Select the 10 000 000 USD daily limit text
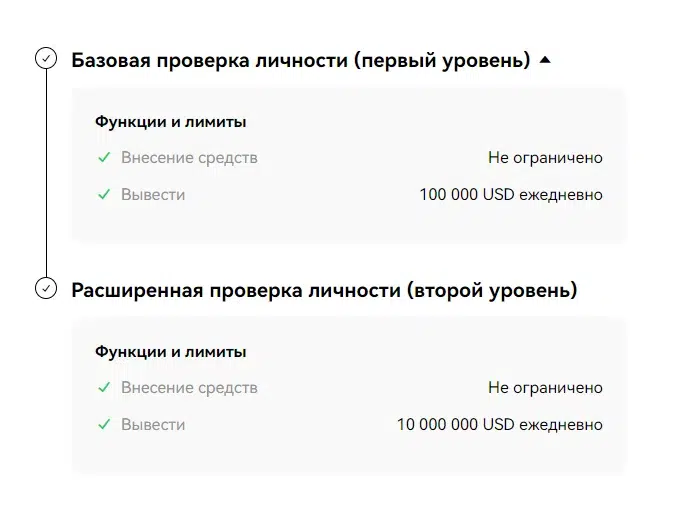 click(x=500, y=425)
